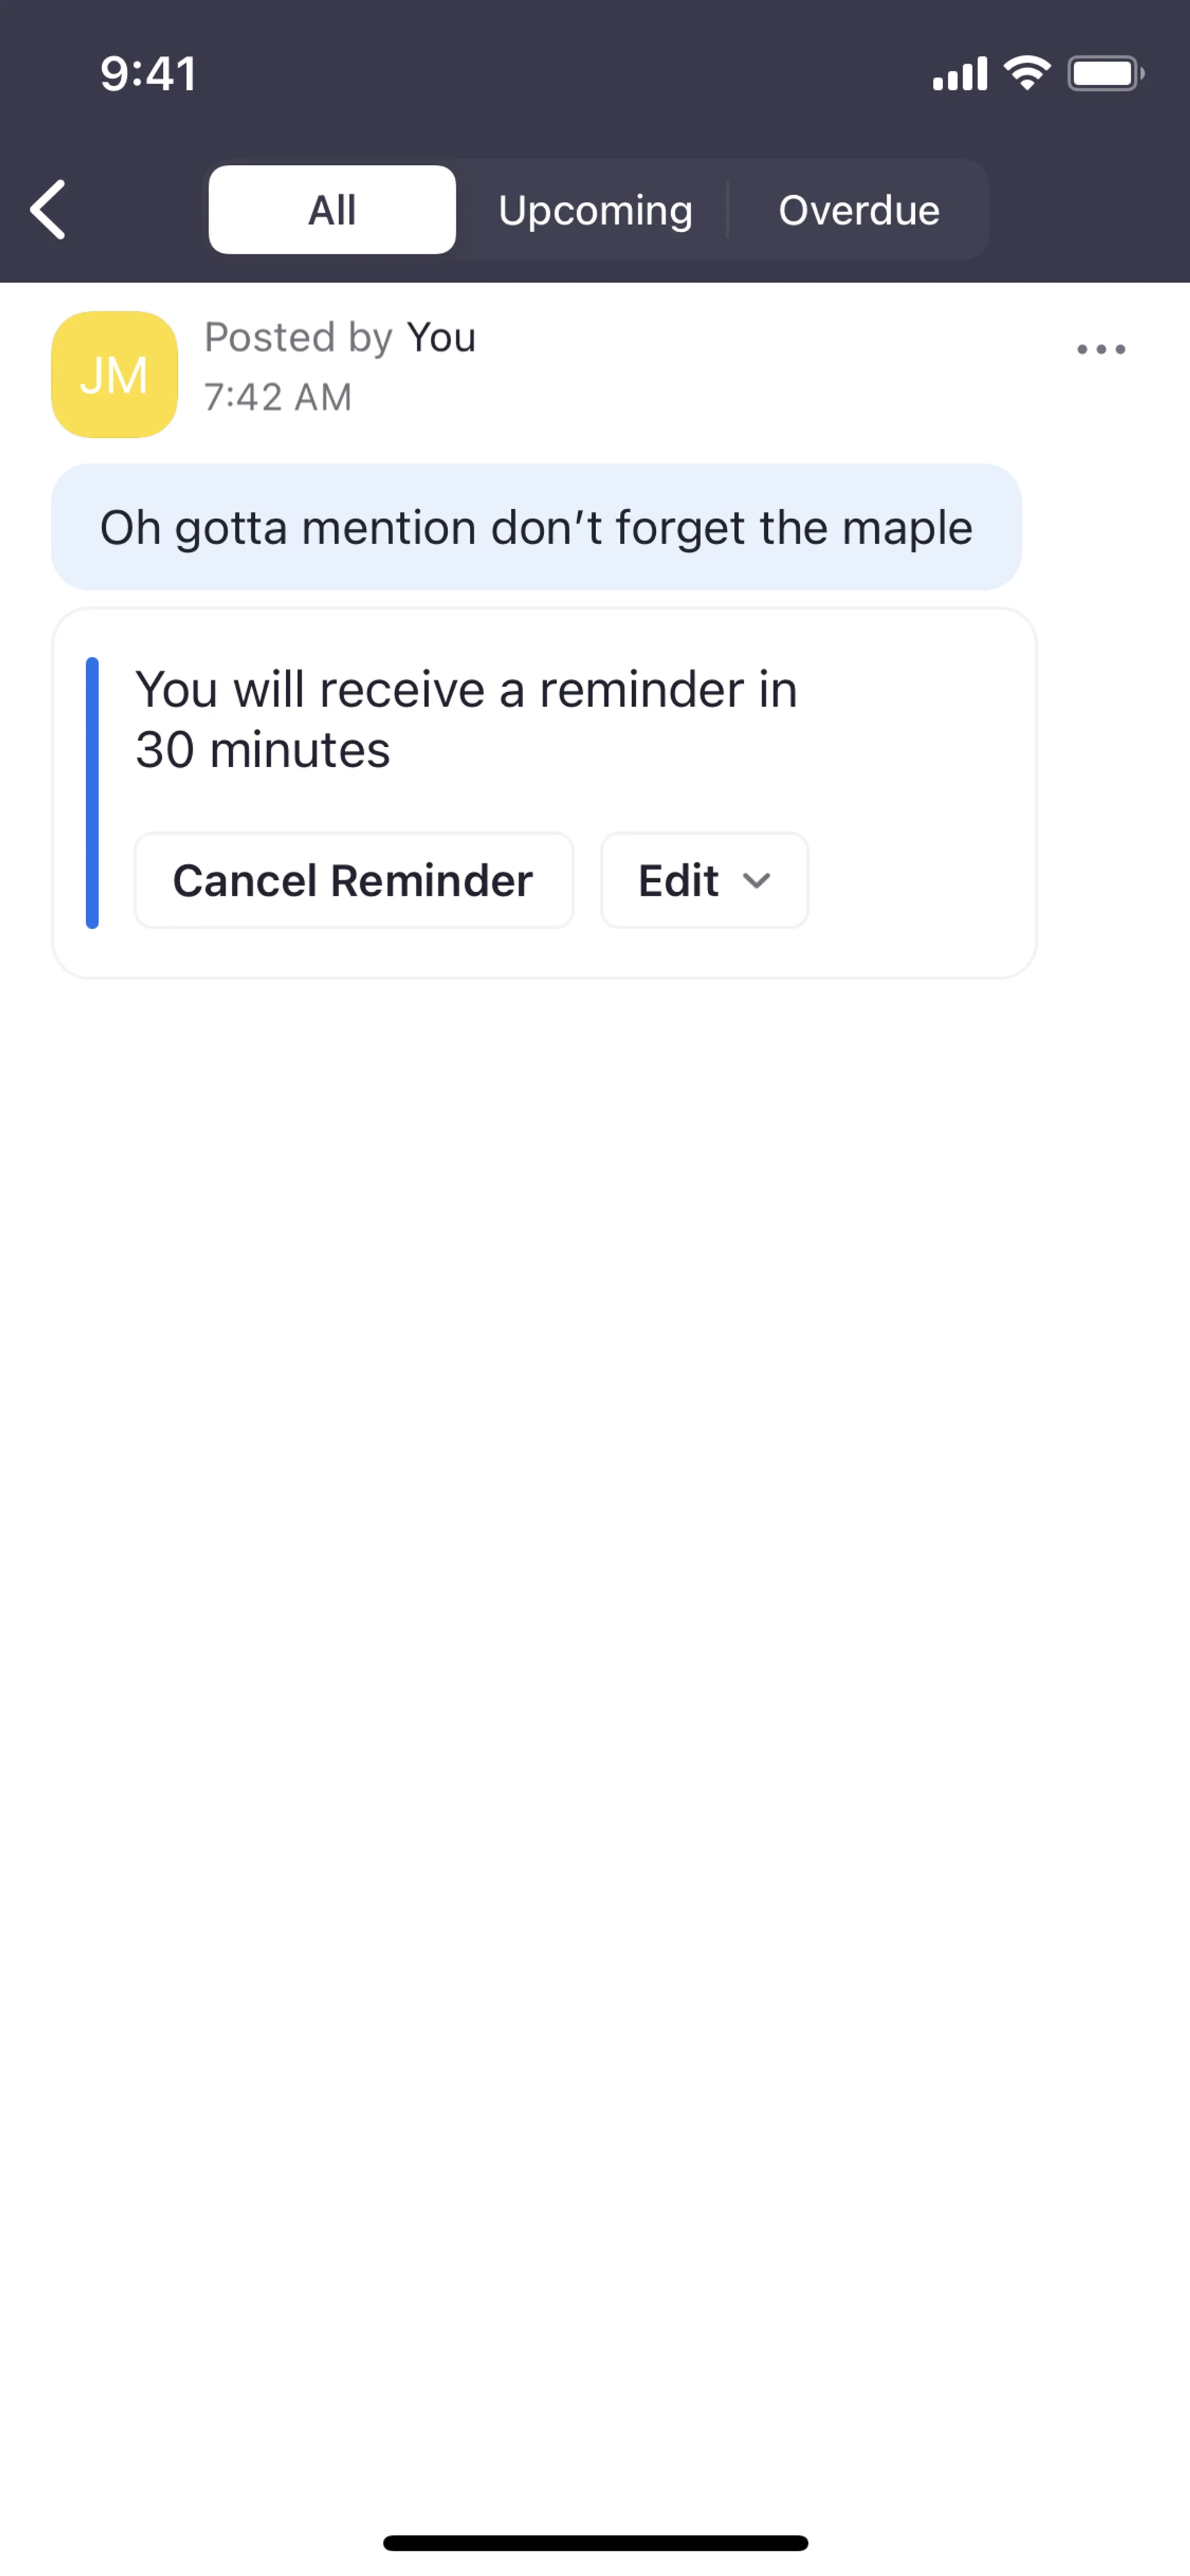The image size is (1190, 2576).
Task: Open the three-dot more options menu
Action: (x=1101, y=349)
